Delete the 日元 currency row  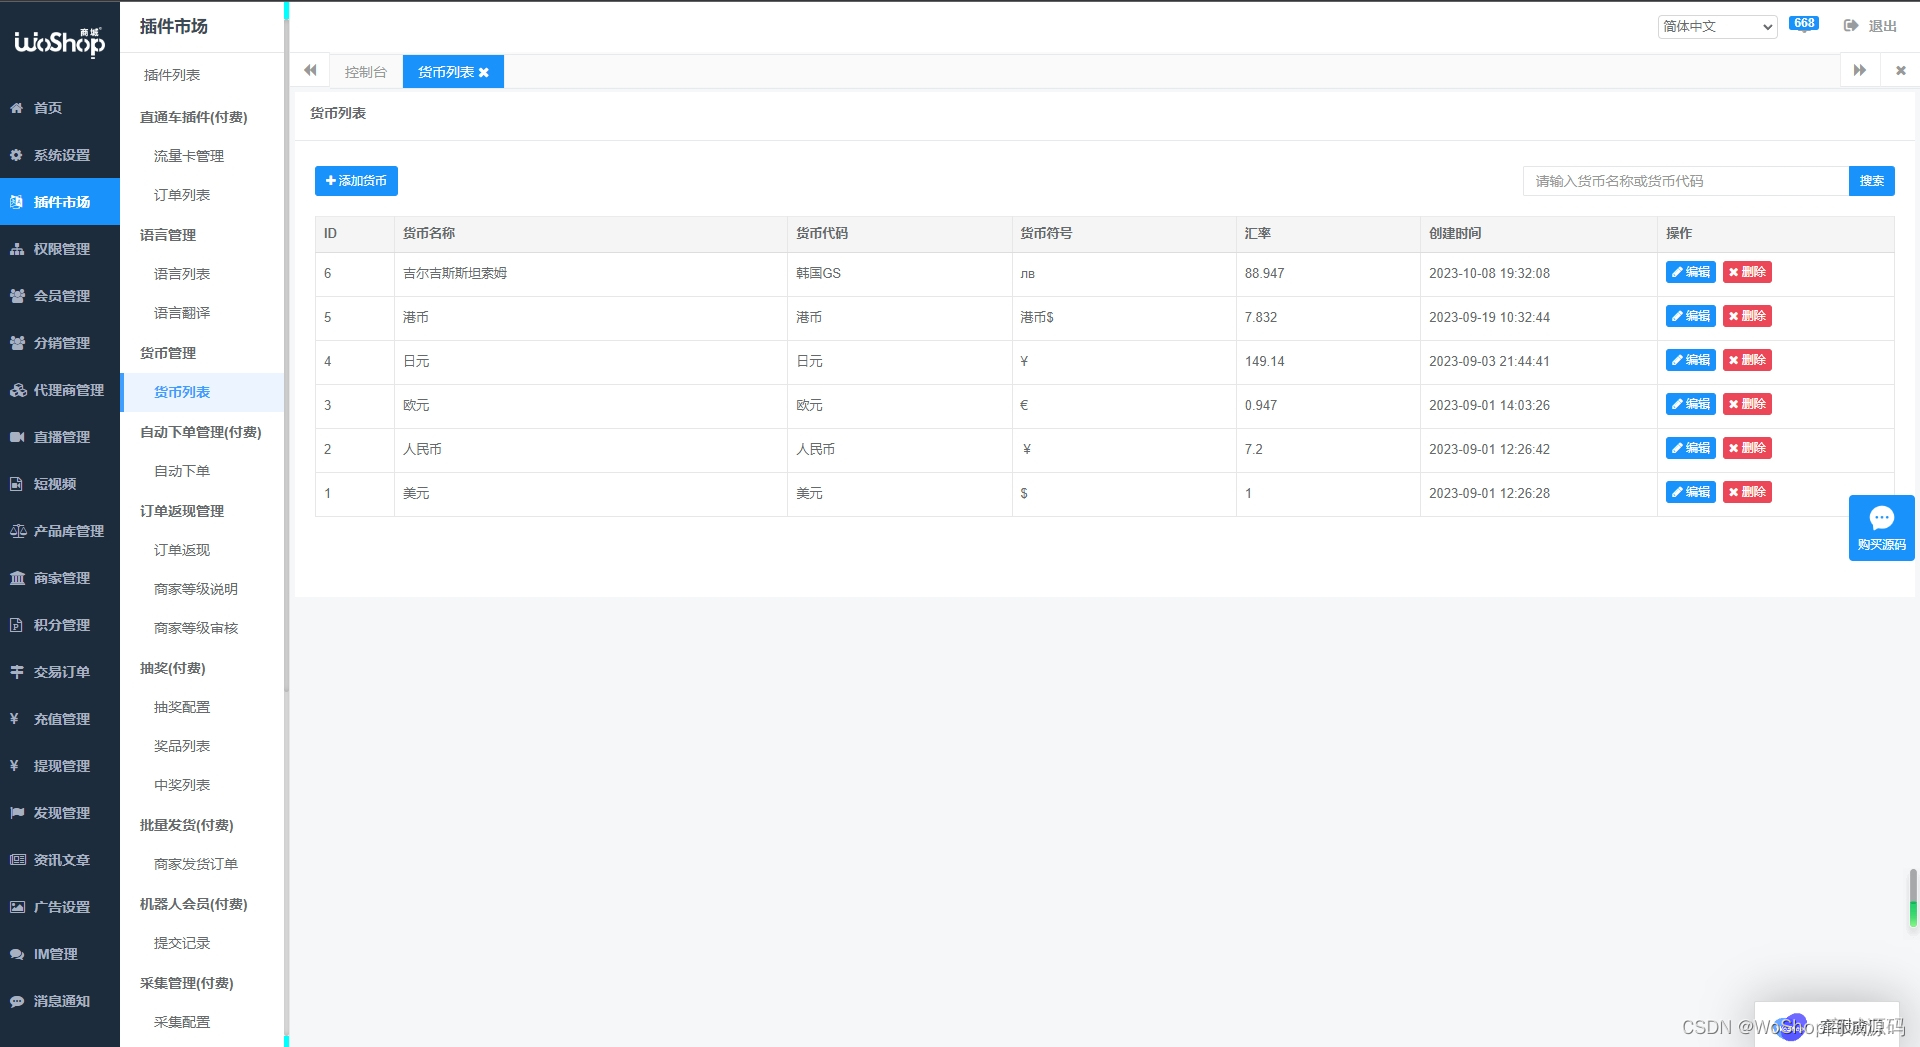click(1747, 360)
